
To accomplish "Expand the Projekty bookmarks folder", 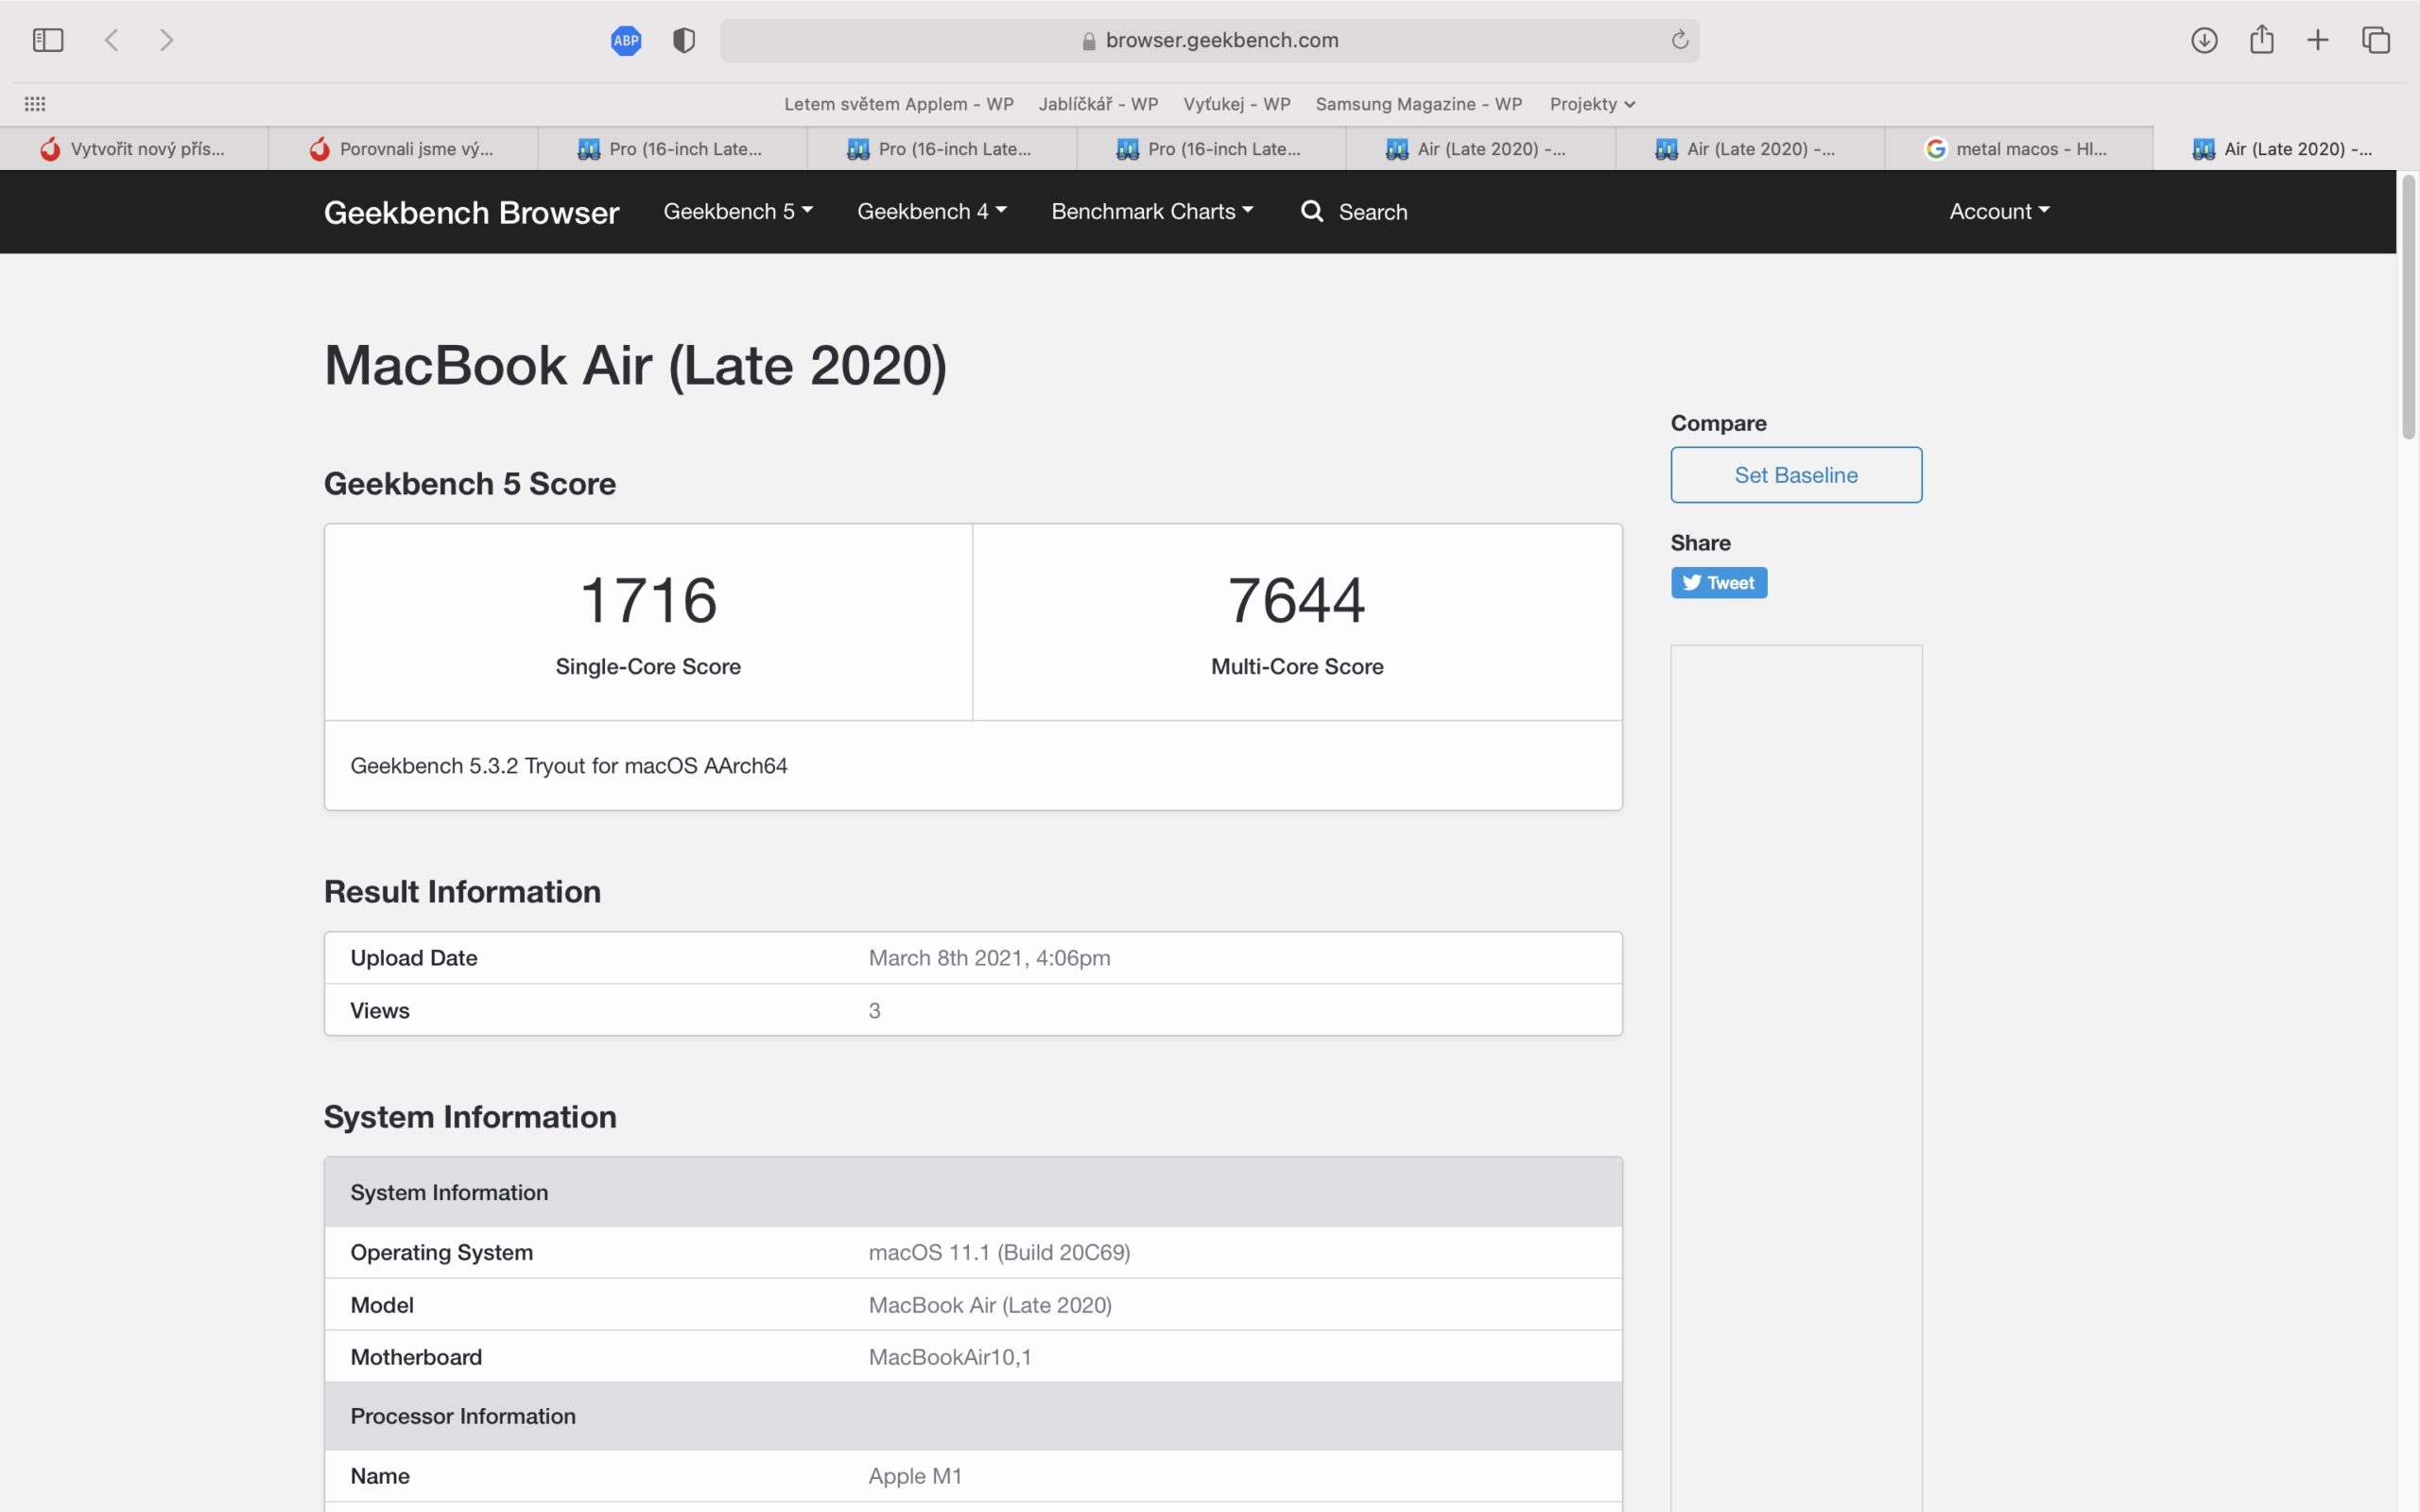I will 1592,104.
